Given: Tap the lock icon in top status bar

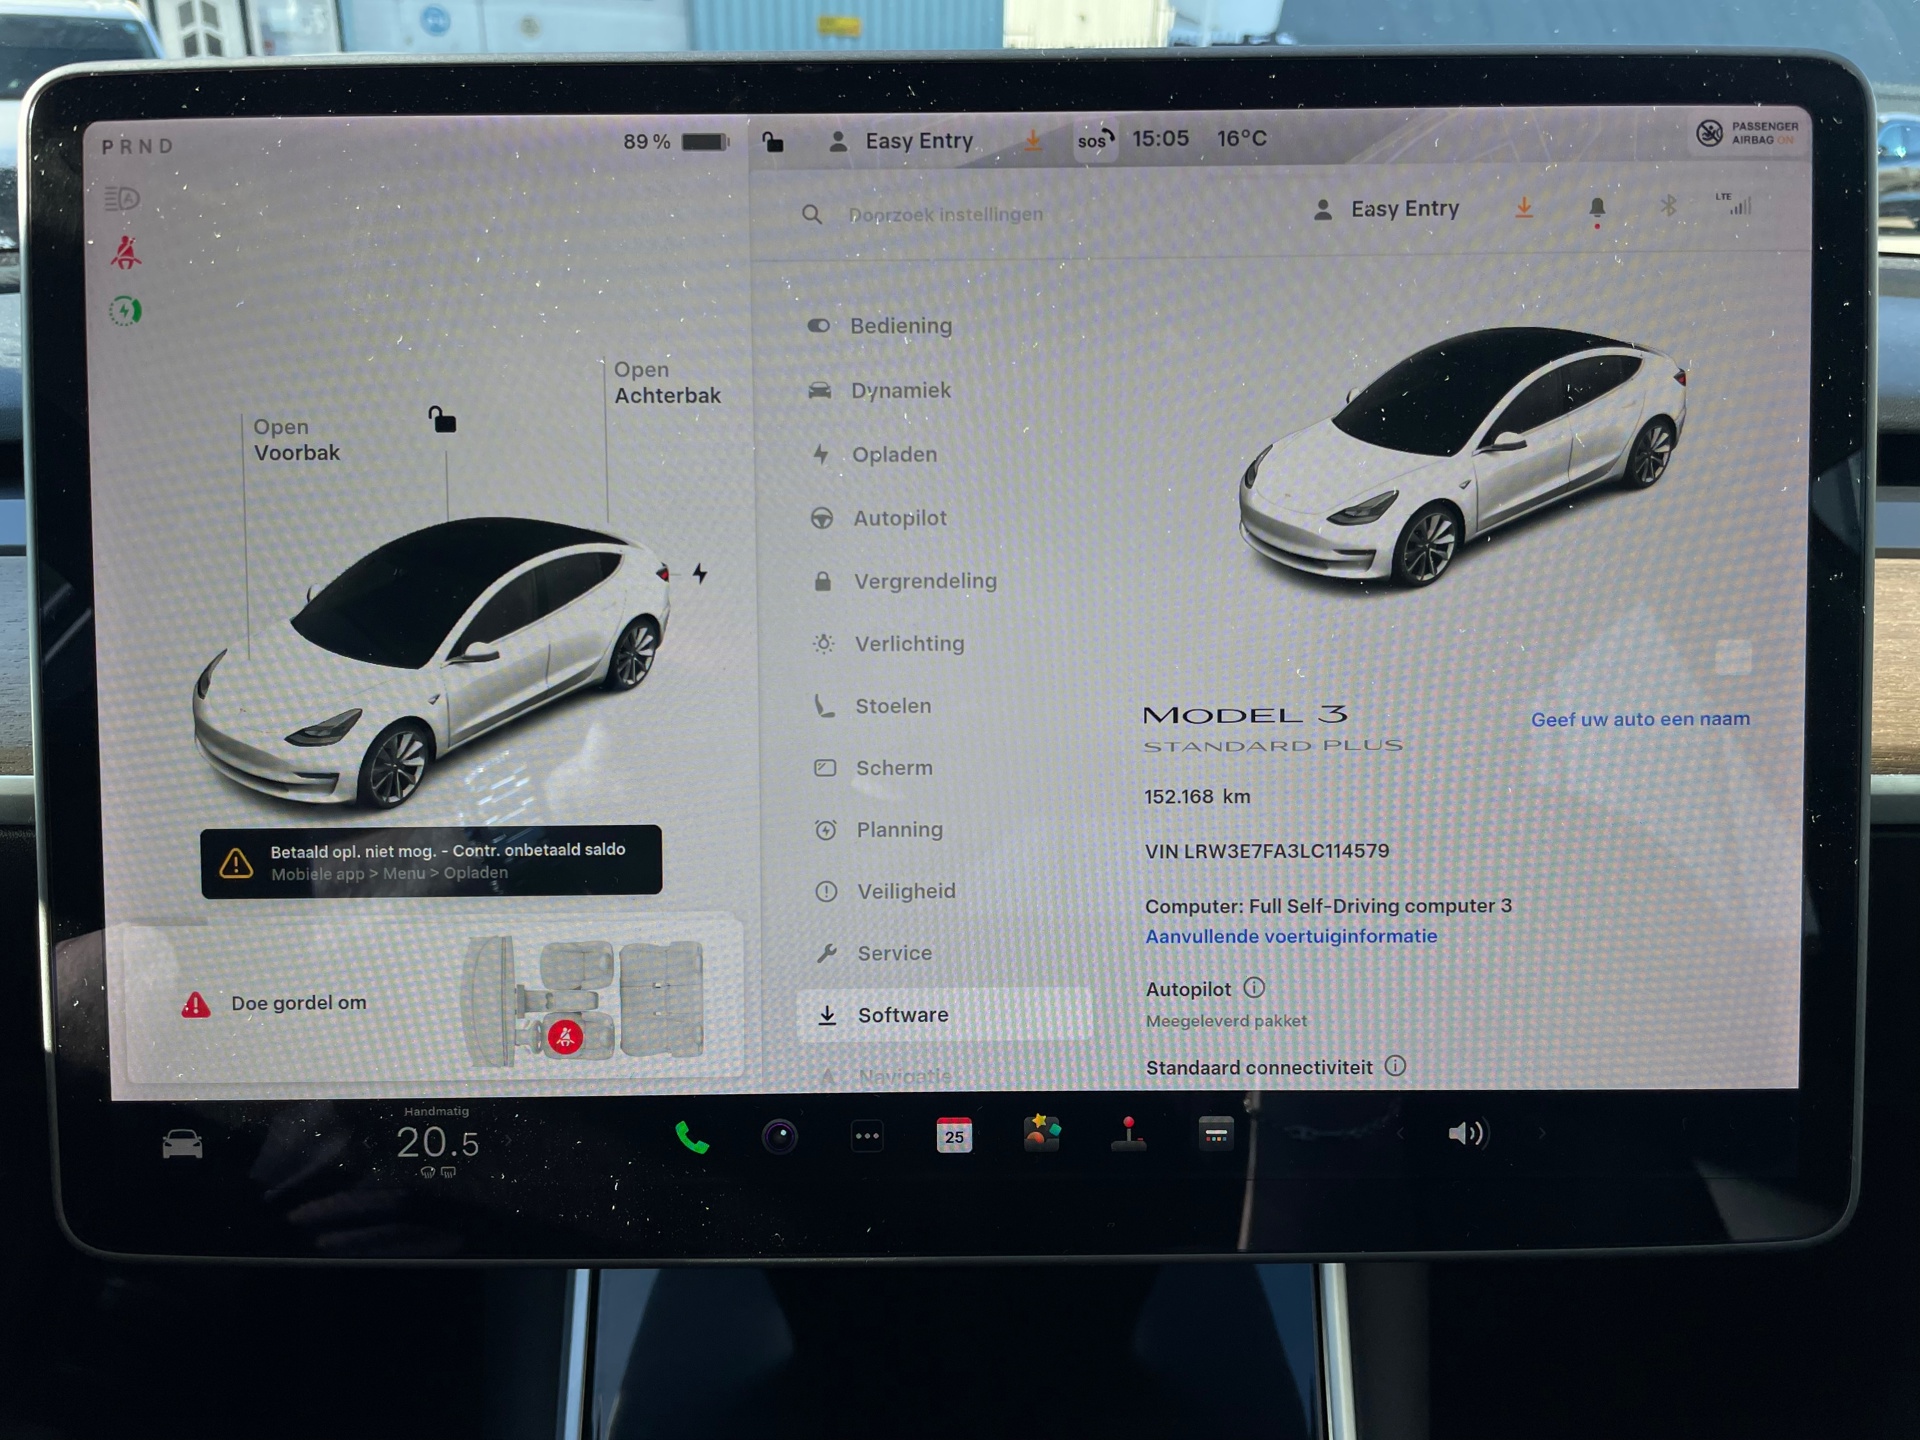Looking at the screenshot, I should pos(773,141).
